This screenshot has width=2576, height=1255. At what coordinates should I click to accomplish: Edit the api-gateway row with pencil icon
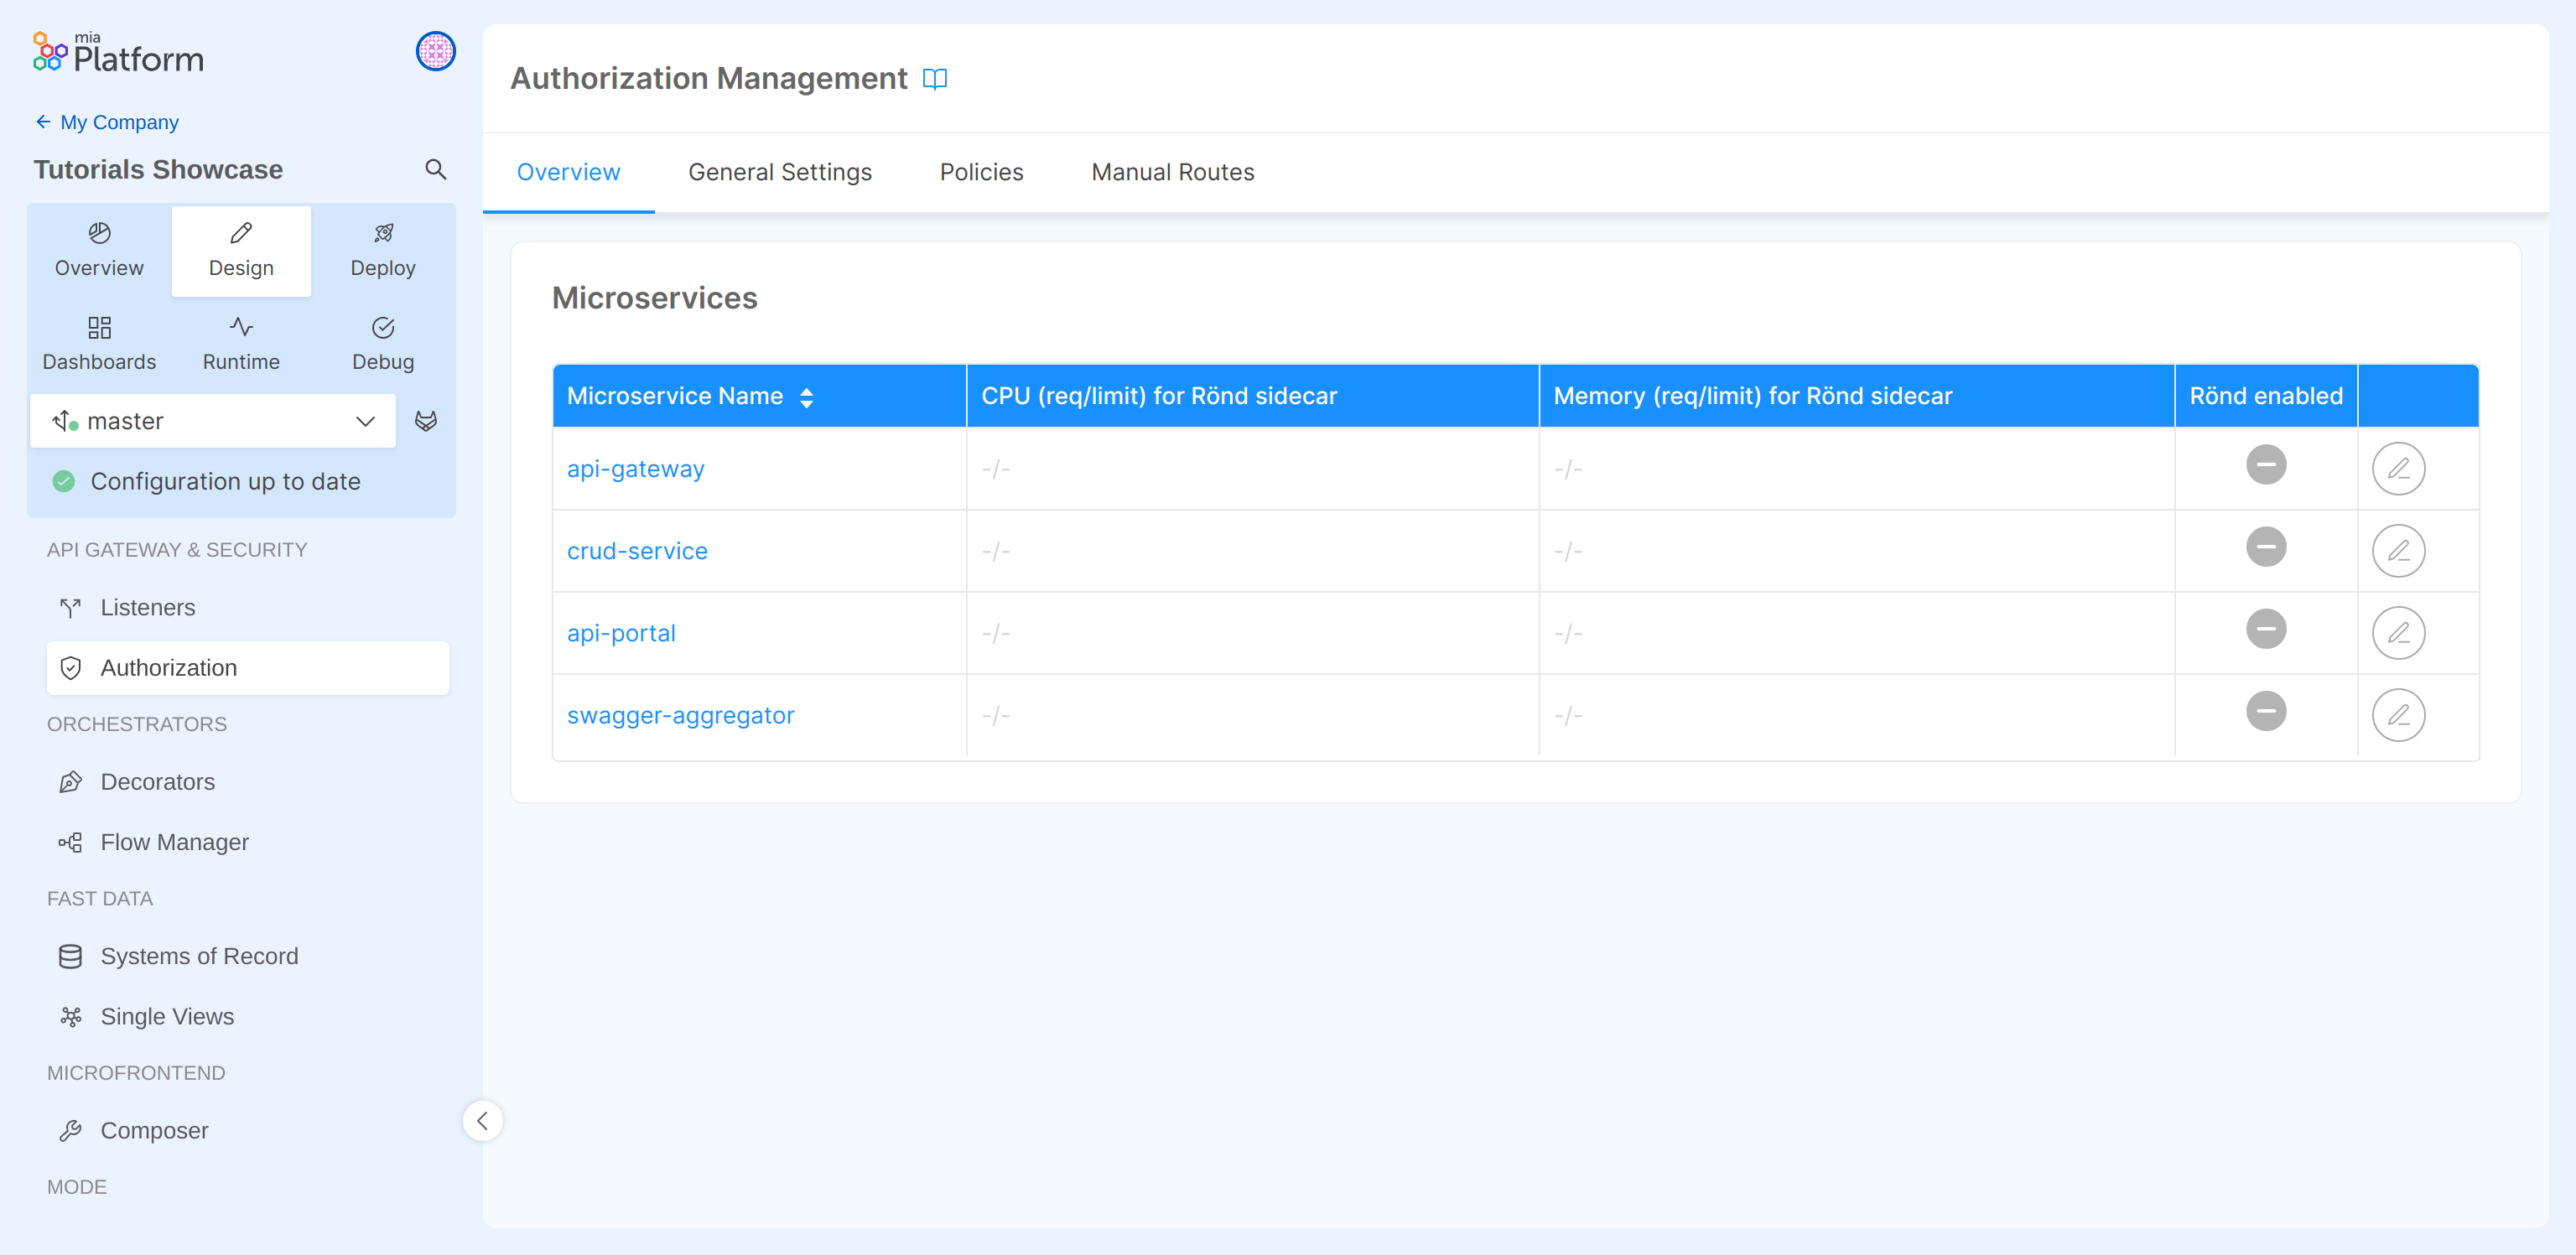tap(2398, 469)
